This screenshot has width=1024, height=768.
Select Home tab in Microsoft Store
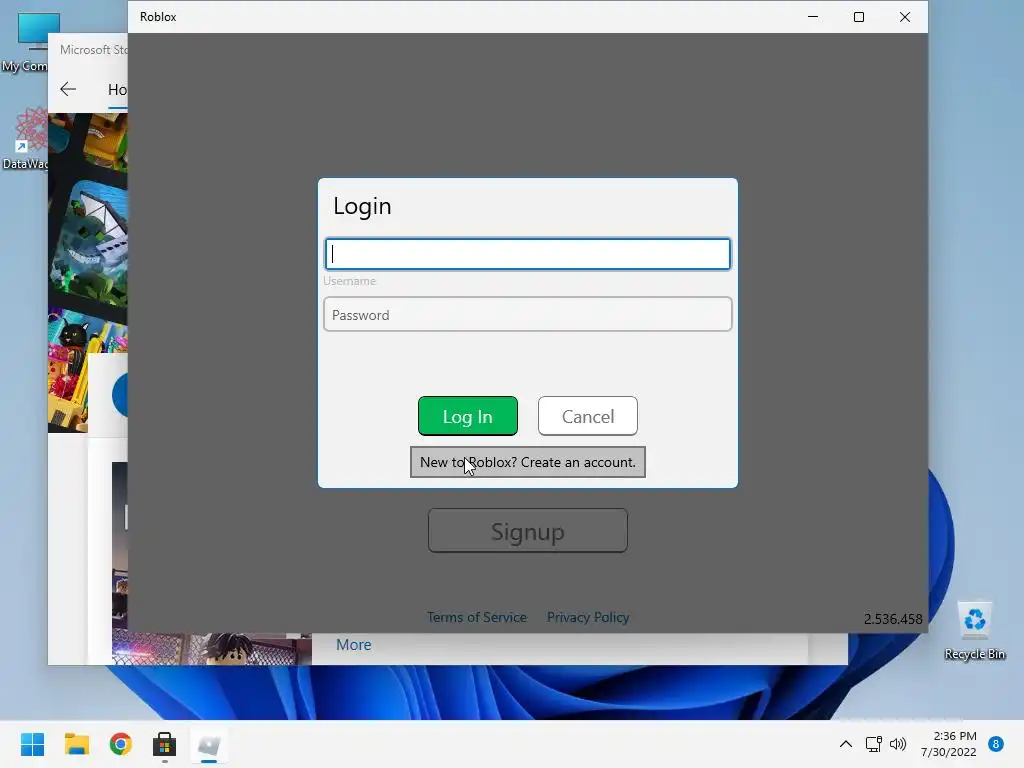click(x=118, y=89)
